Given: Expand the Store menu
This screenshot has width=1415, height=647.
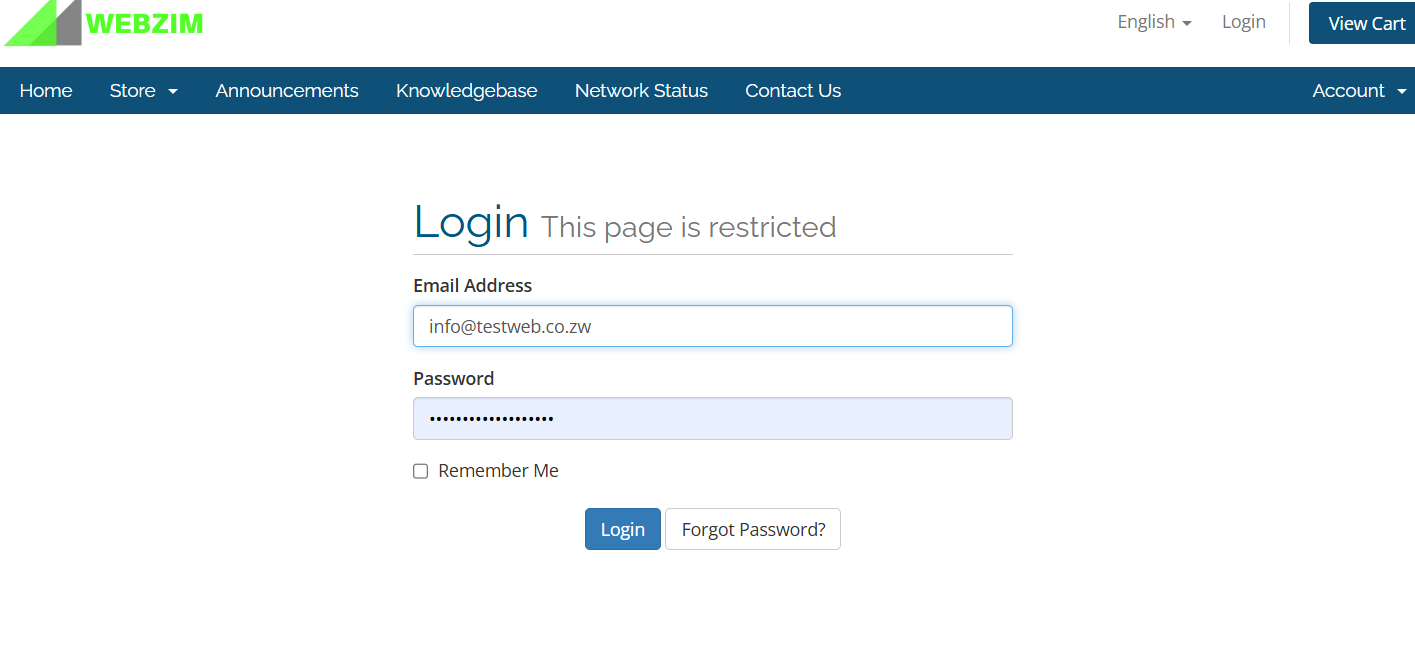Looking at the screenshot, I should click(144, 91).
